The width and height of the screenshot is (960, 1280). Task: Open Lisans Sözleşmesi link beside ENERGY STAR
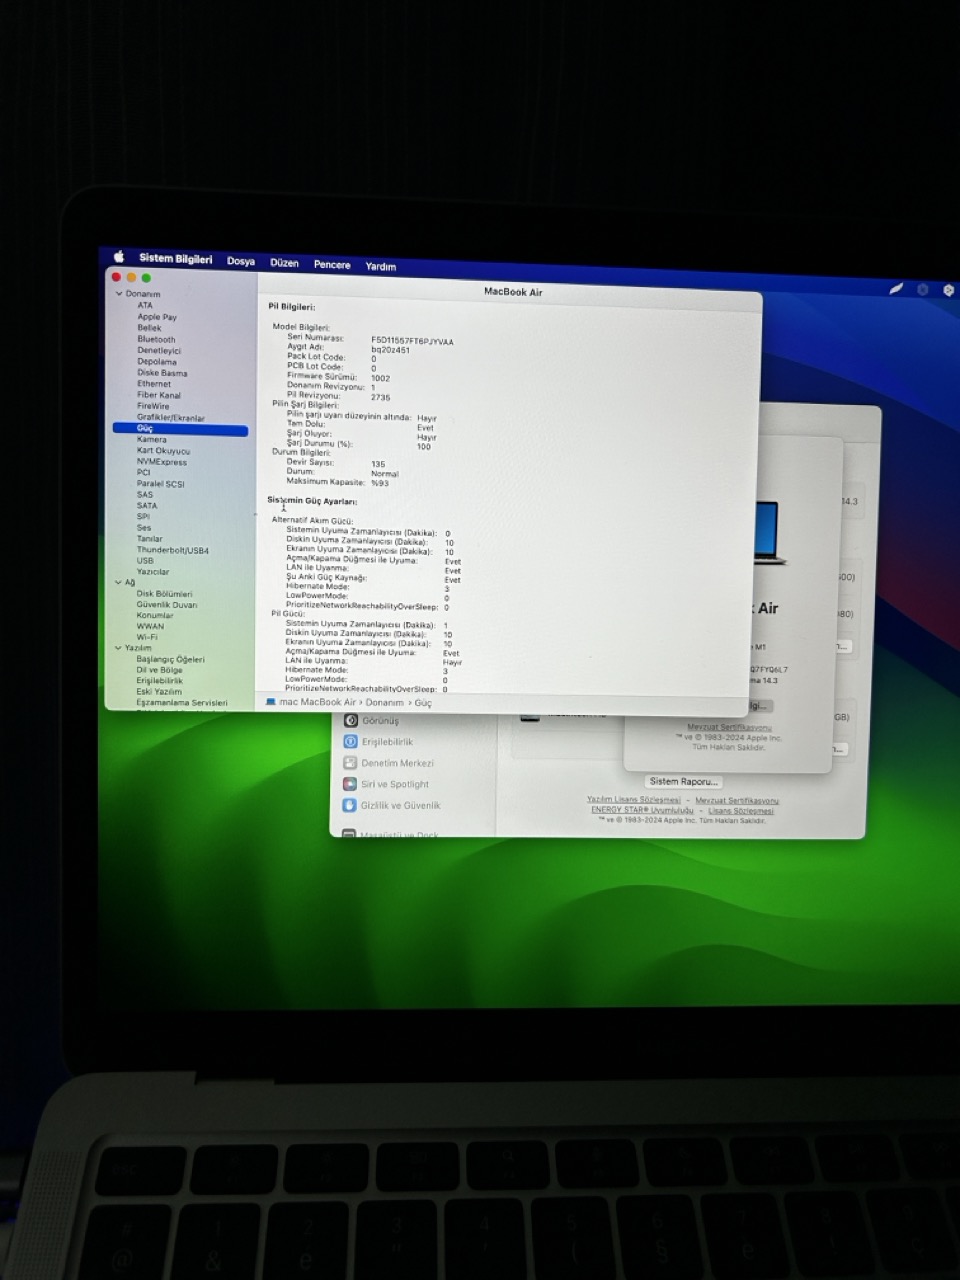[x=741, y=811]
